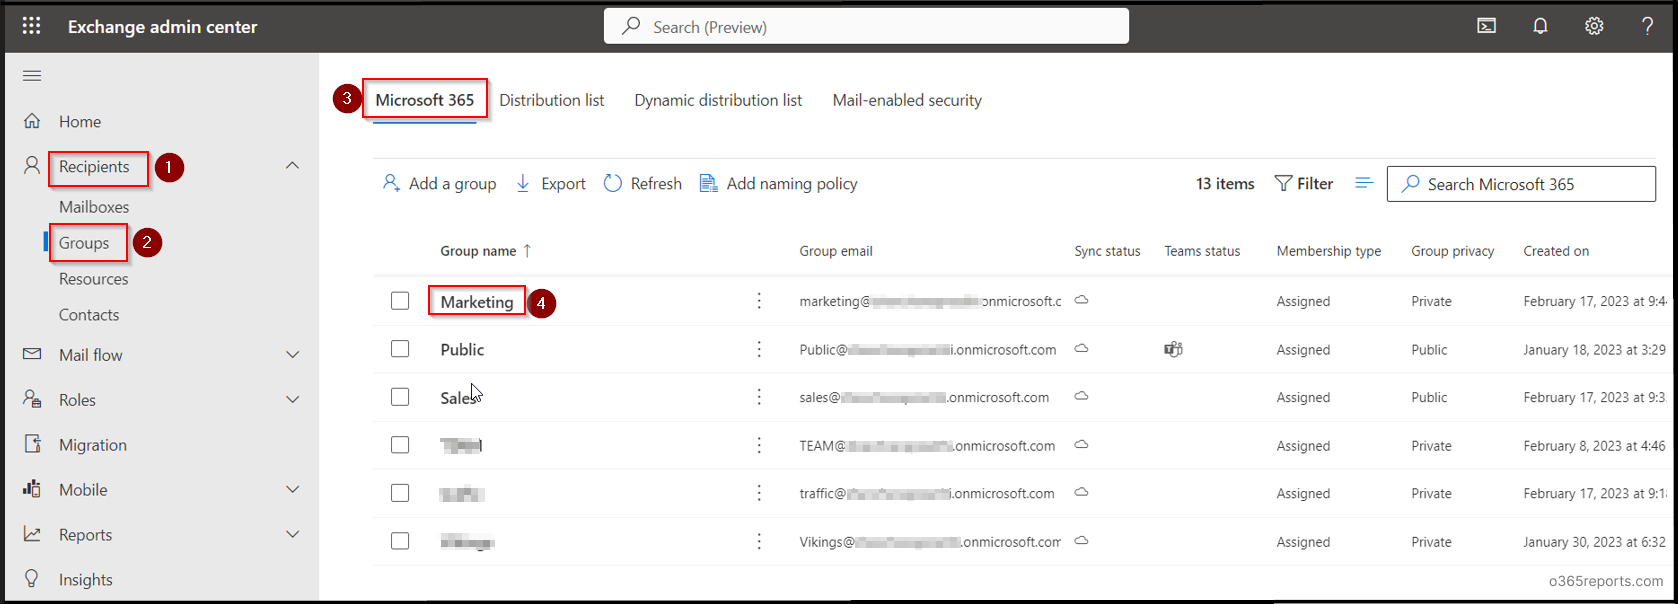Viewport: 1678px width, 604px height.
Task: Open column options icon beside Filter
Action: pos(1363,183)
